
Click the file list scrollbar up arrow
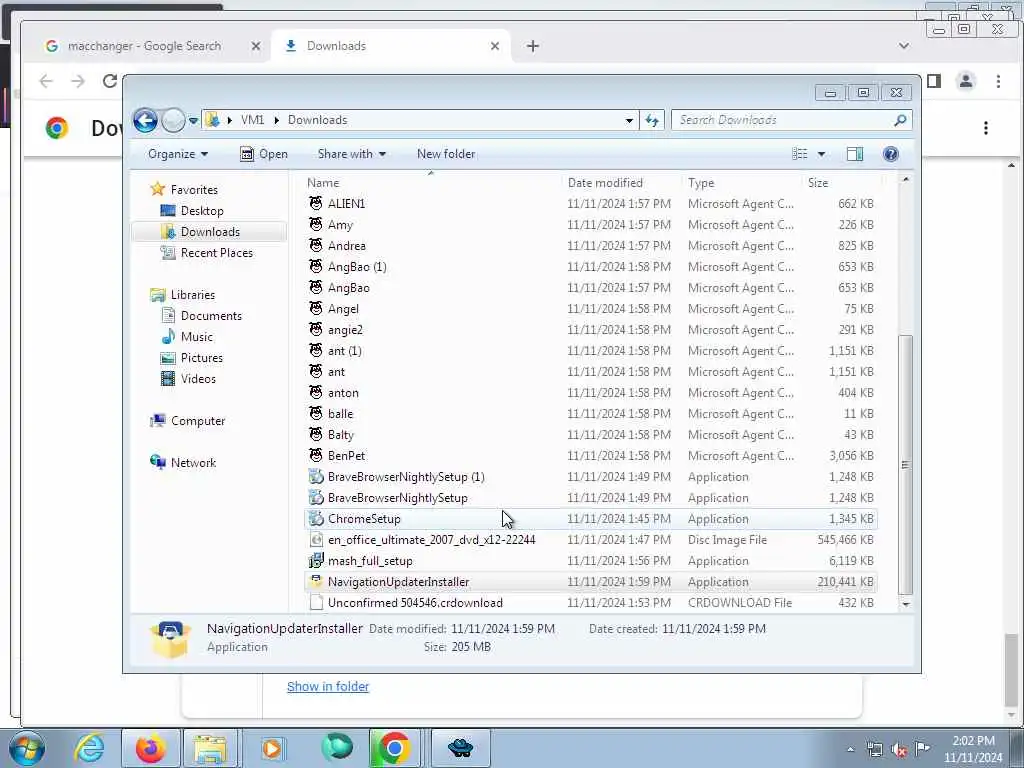tap(905, 180)
